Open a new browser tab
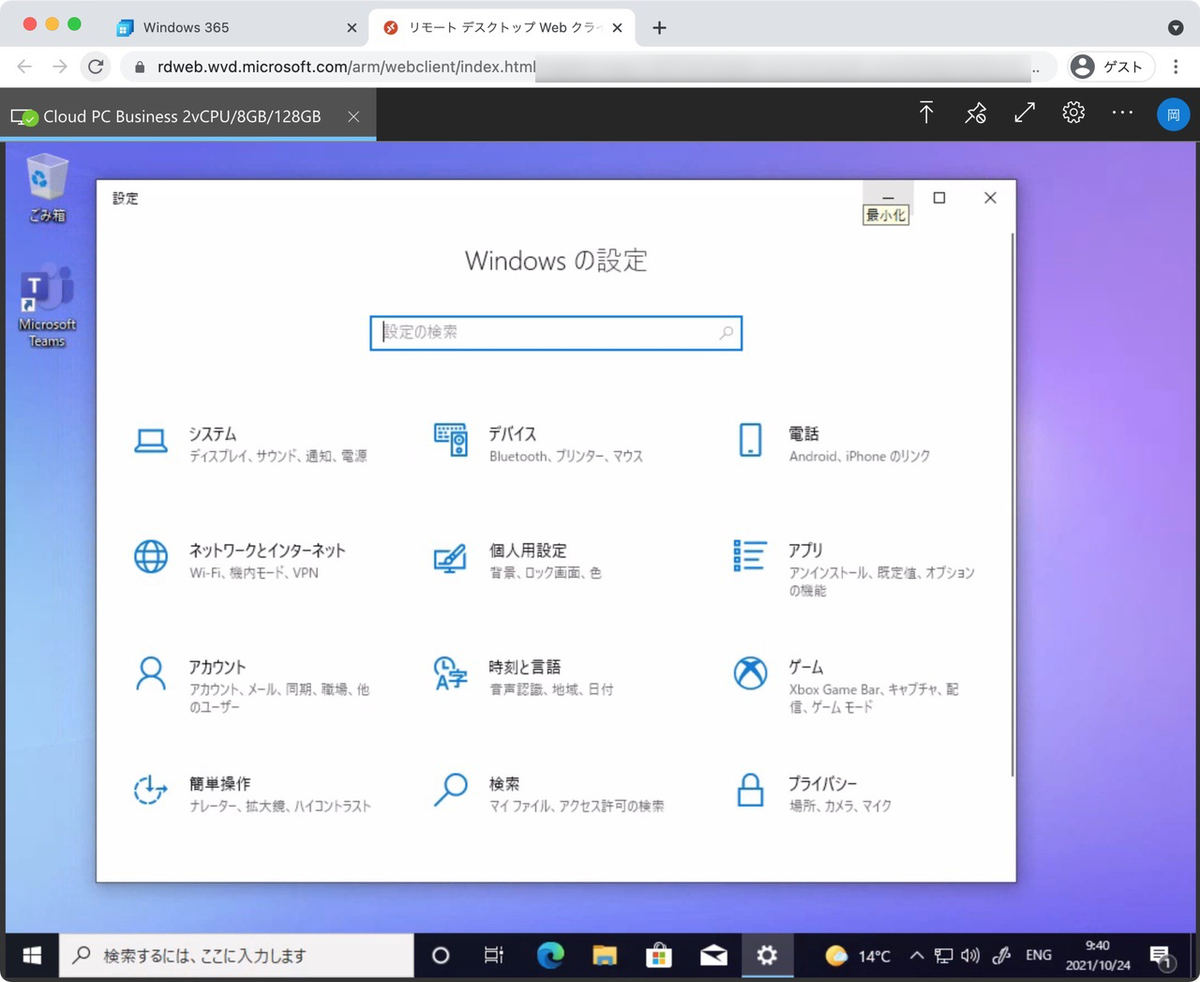Image resolution: width=1200 pixels, height=982 pixels. (x=659, y=28)
